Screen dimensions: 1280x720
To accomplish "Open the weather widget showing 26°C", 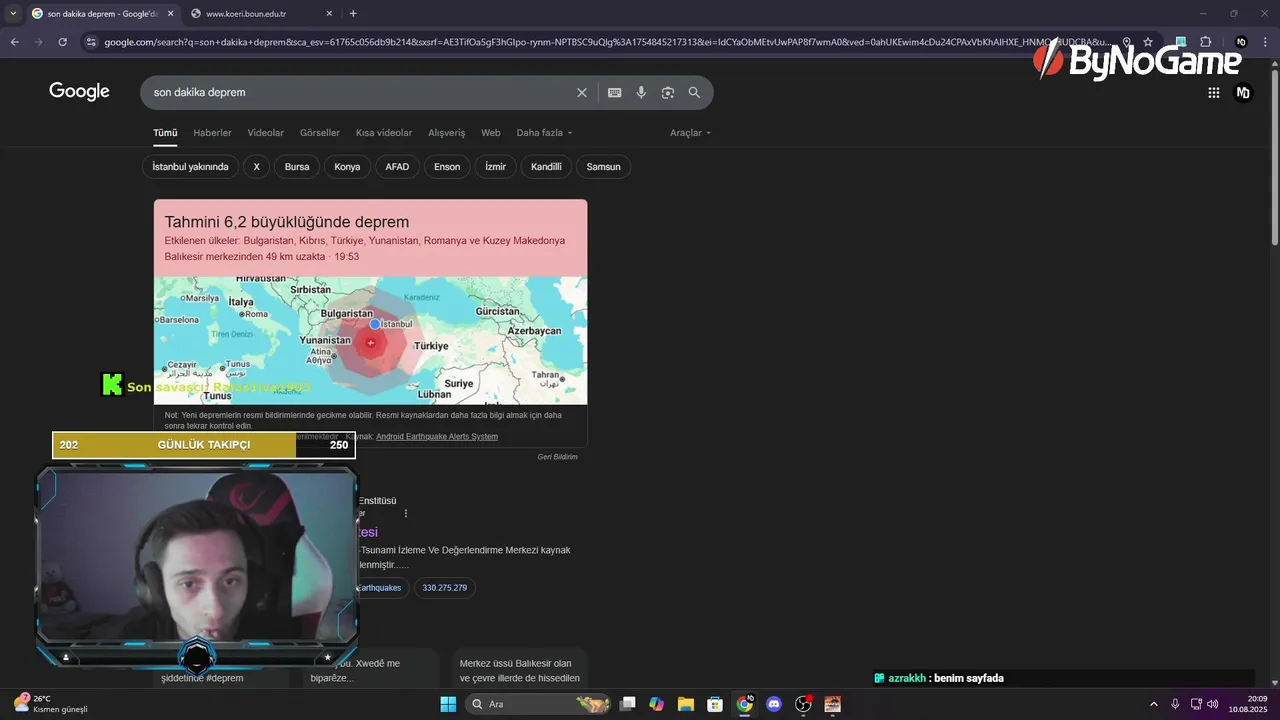I will (50, 703).
